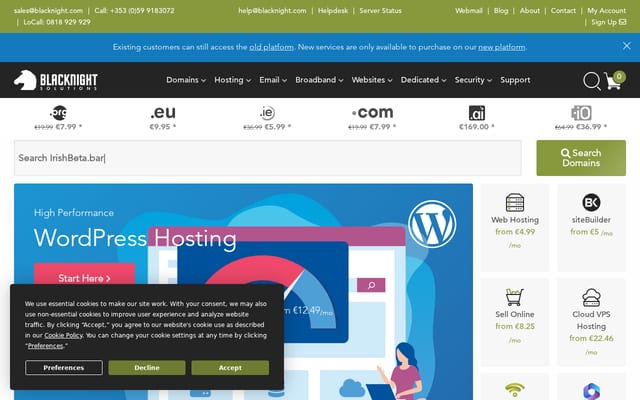This screenshot has height=400, width=640.
Task: Expand the Broadband menu
Action: pyautogui.click(x=319, y=80)
